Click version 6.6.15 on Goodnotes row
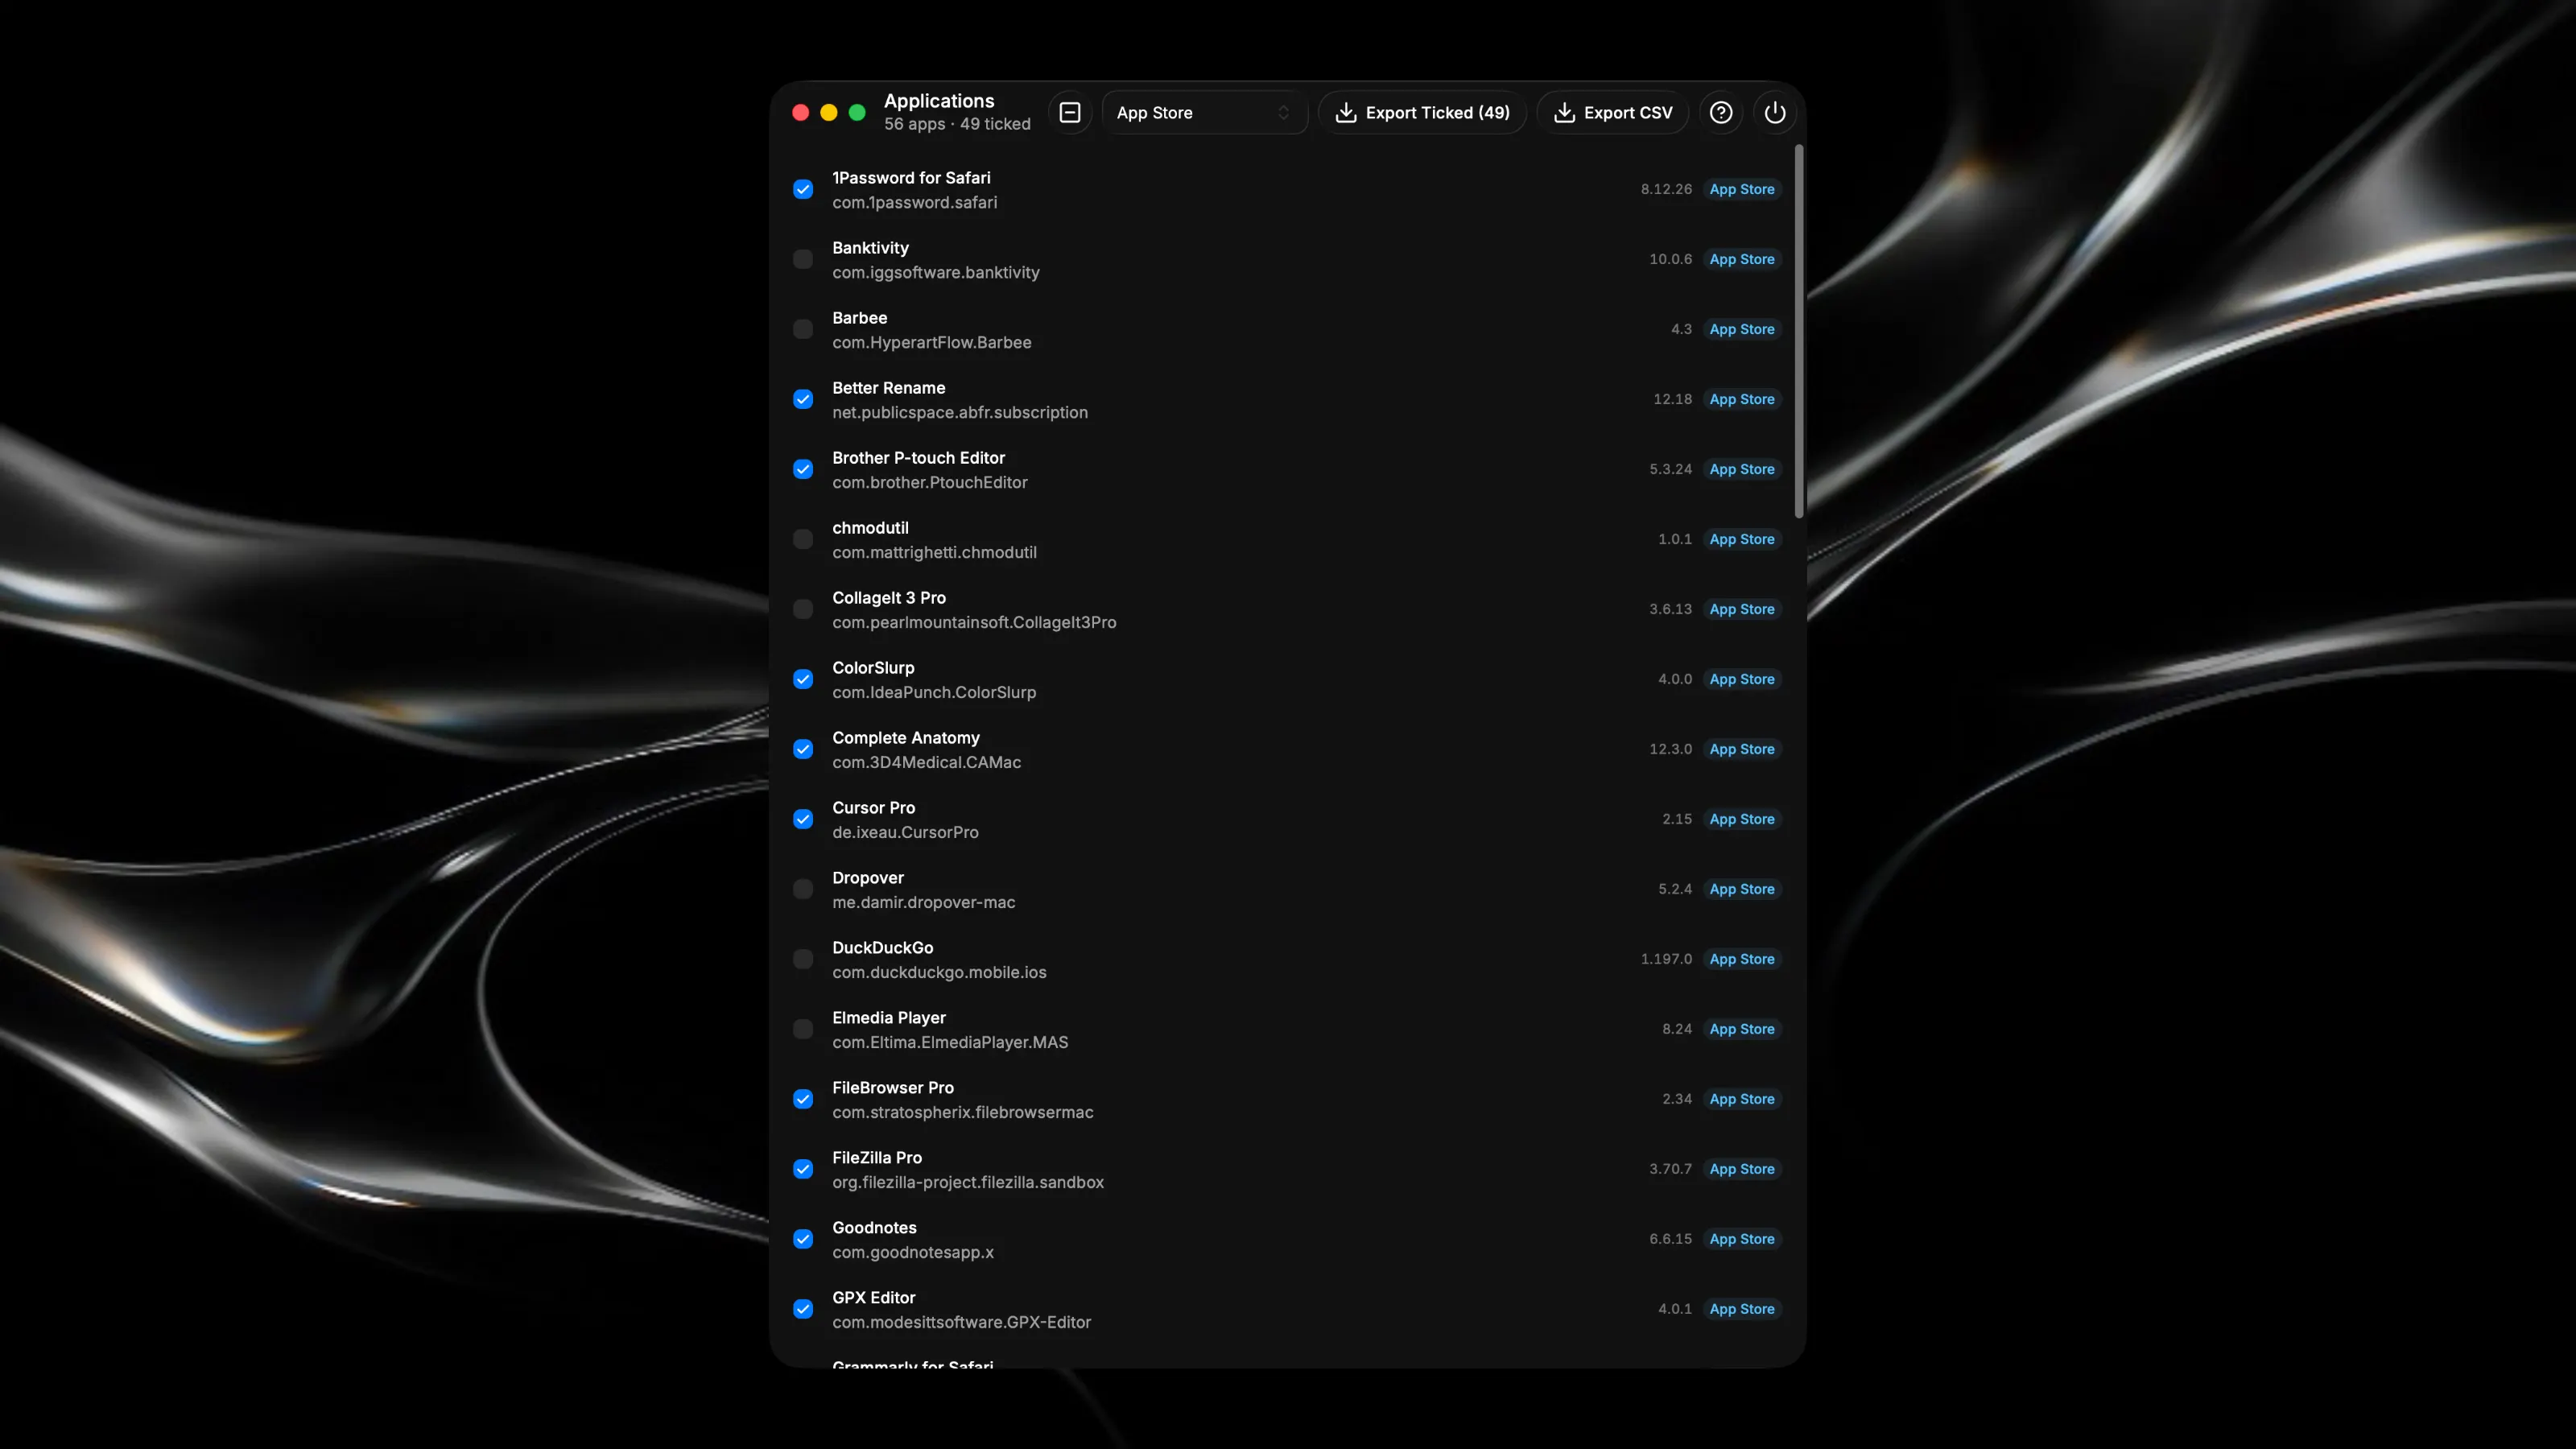This screenshot has width=2576, height=1449. (1671, 1239)
